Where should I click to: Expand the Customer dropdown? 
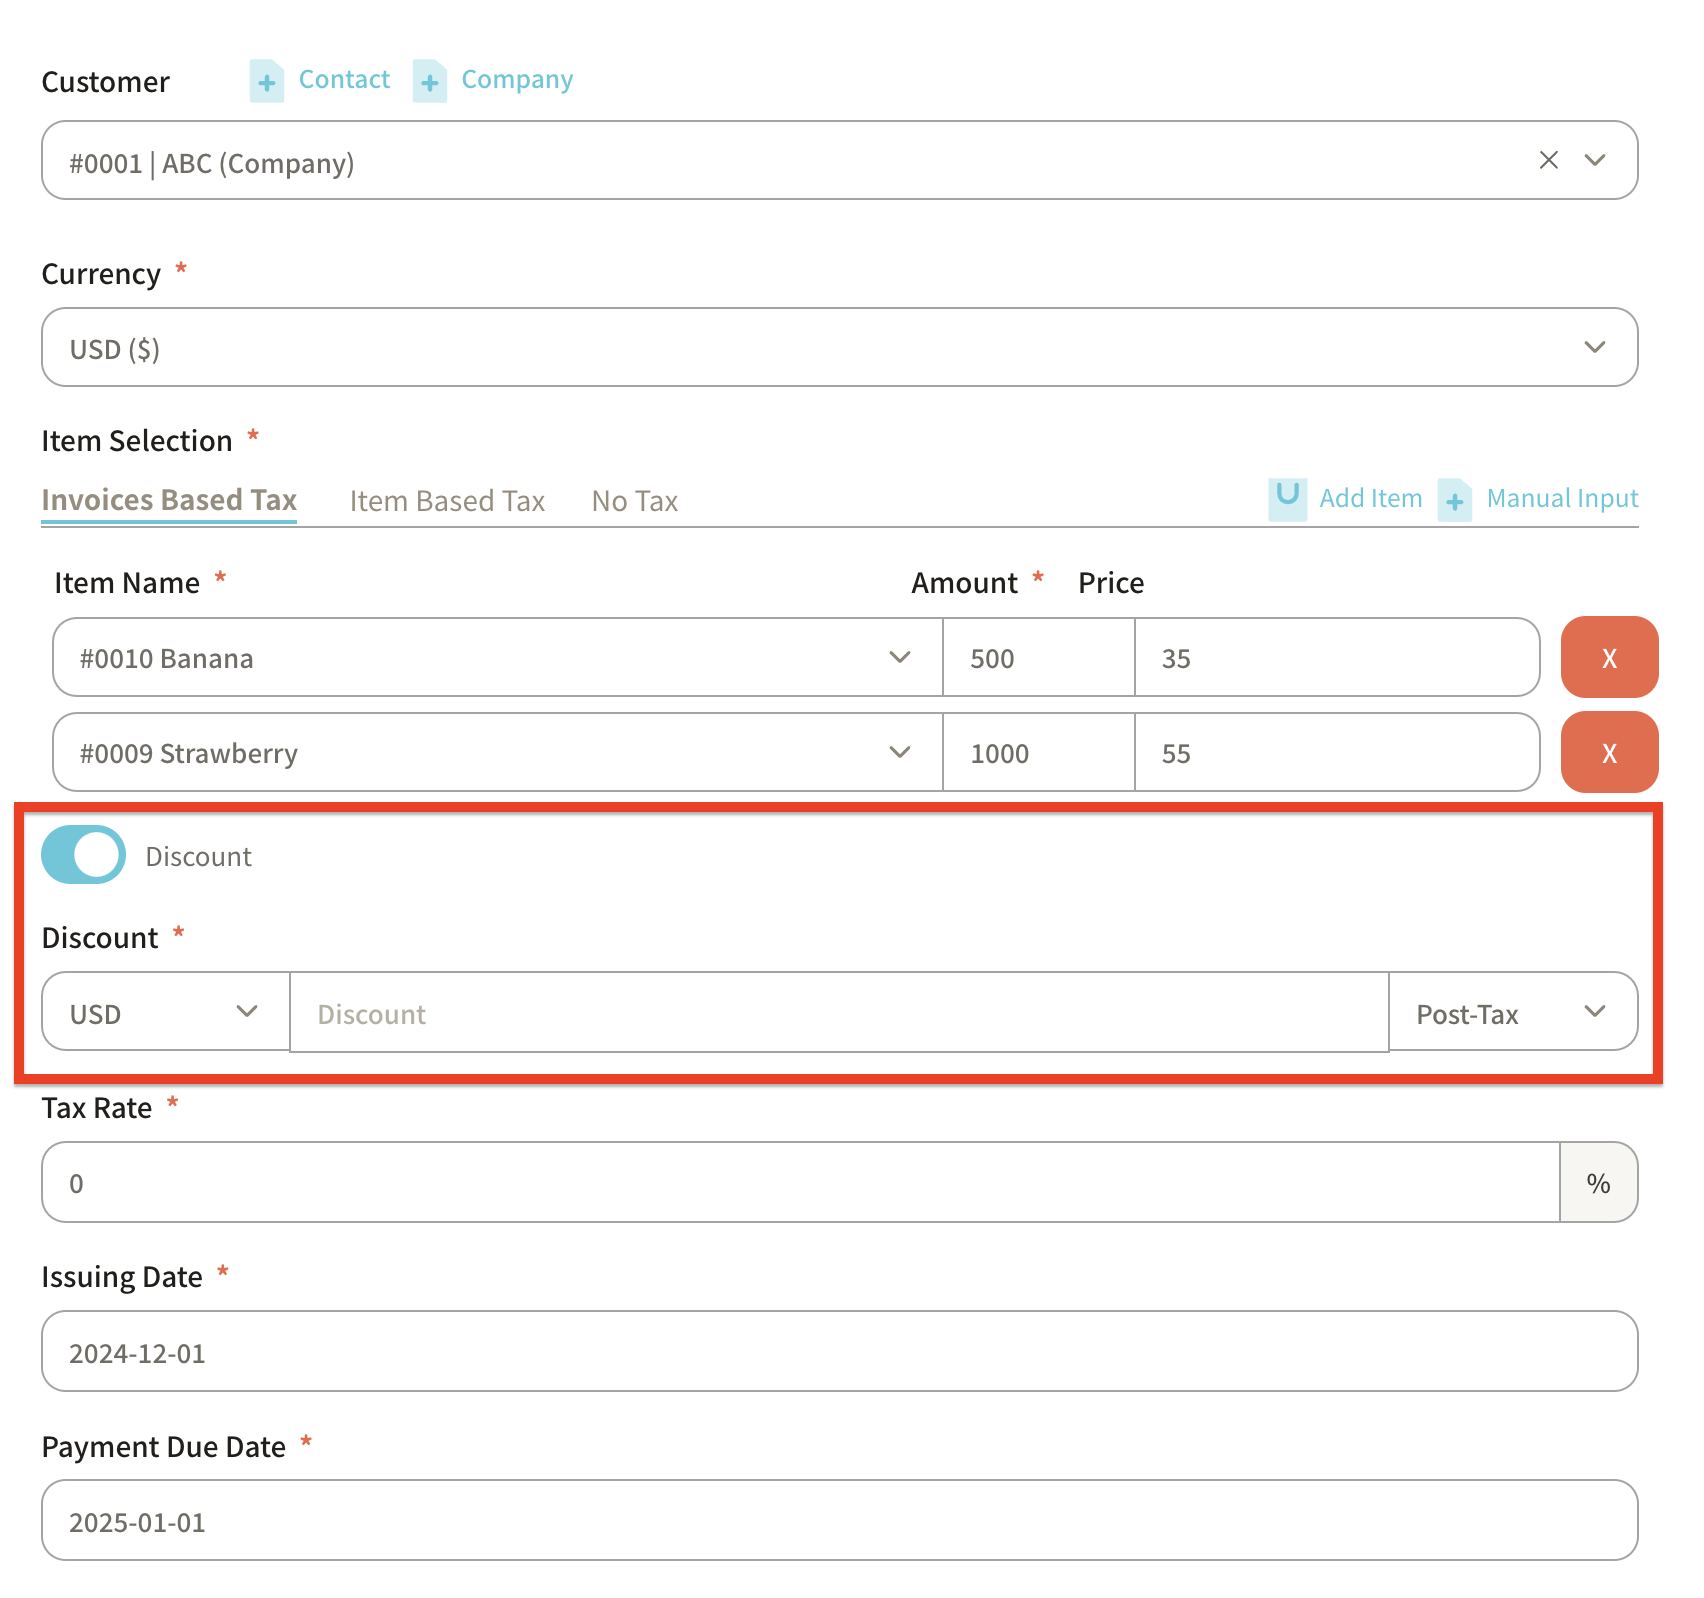(1594, 160)
